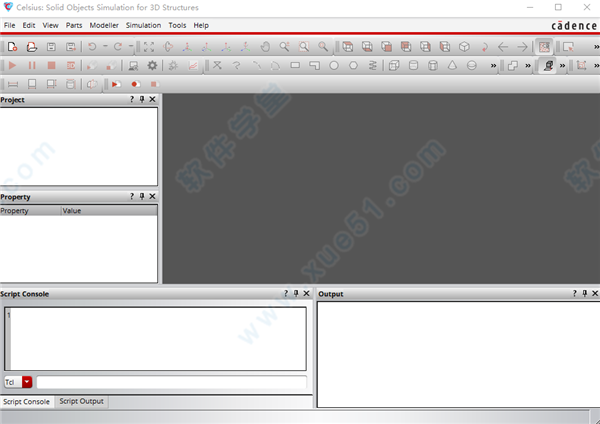The height and width of the screenshot is (424, 600).
Task: Switch to isometric cube view
Action: [464, 47]
